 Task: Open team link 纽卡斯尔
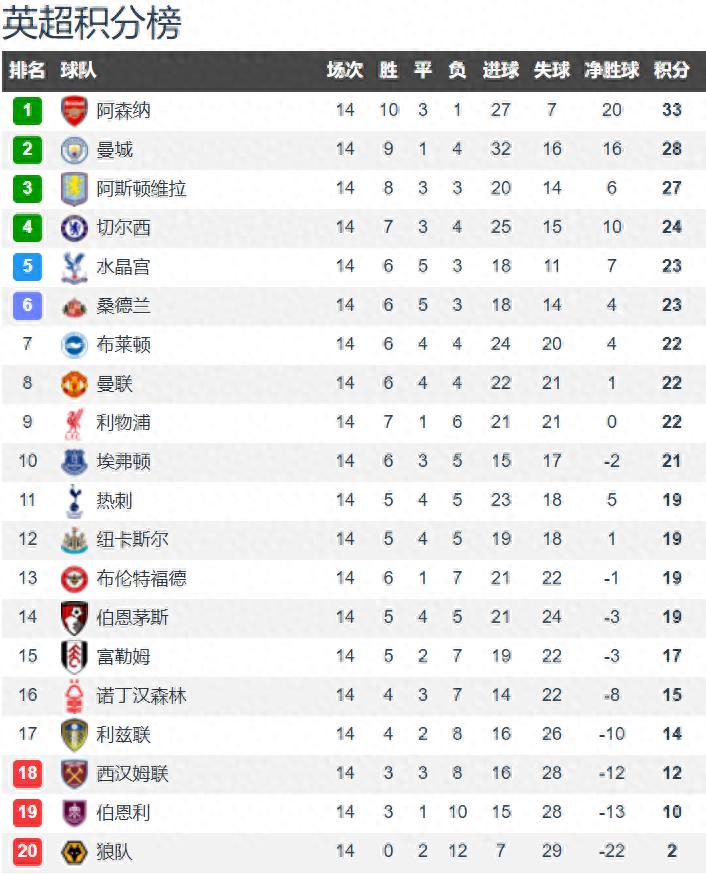pos(133,539)
